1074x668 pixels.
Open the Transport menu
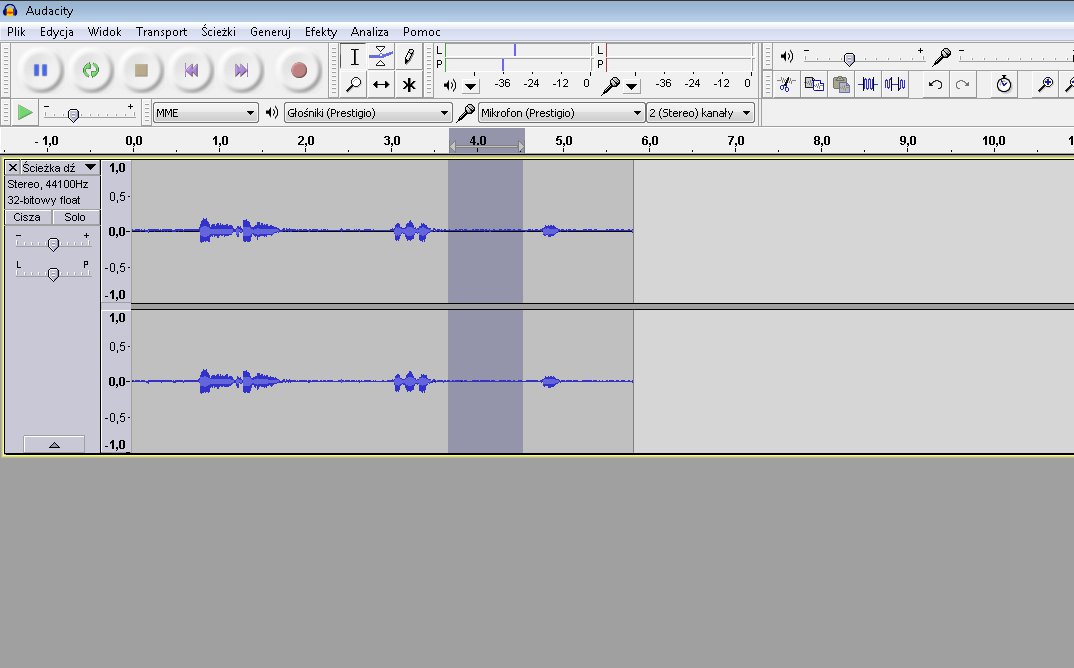(161, 32)
